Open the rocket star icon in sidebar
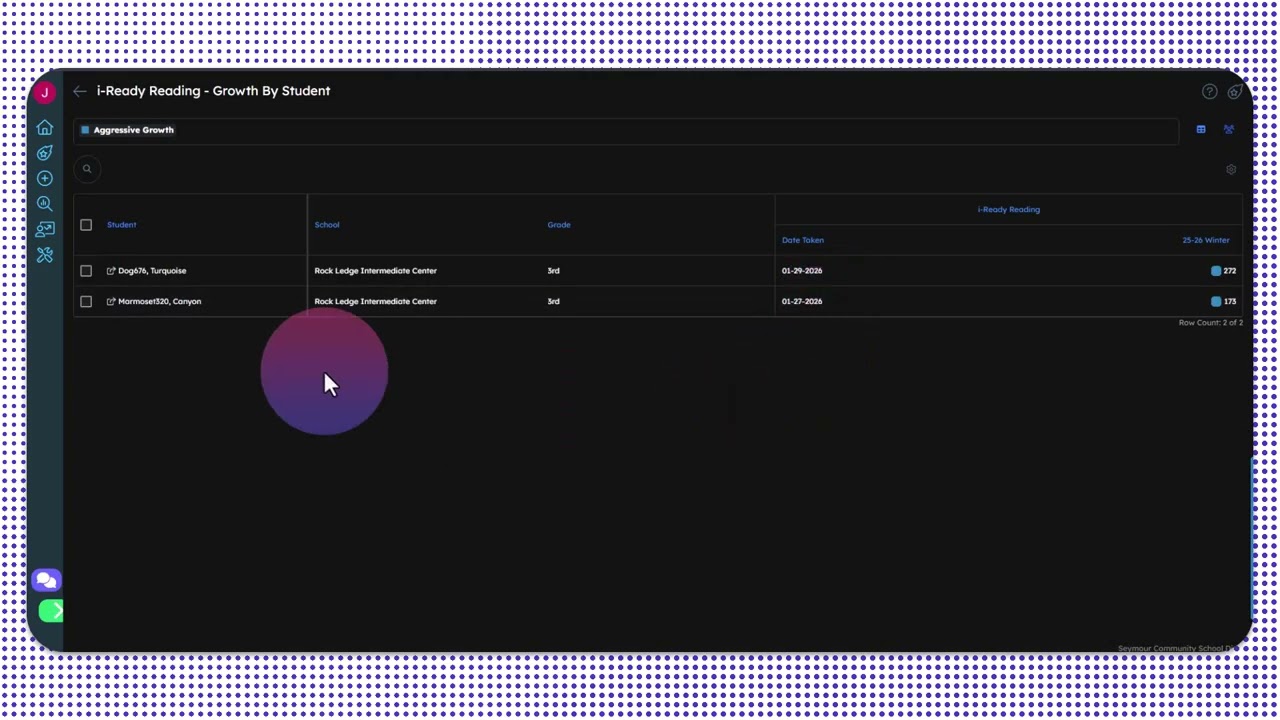Viewport: 1280px width, 720px height. click(x=45, y=153)
